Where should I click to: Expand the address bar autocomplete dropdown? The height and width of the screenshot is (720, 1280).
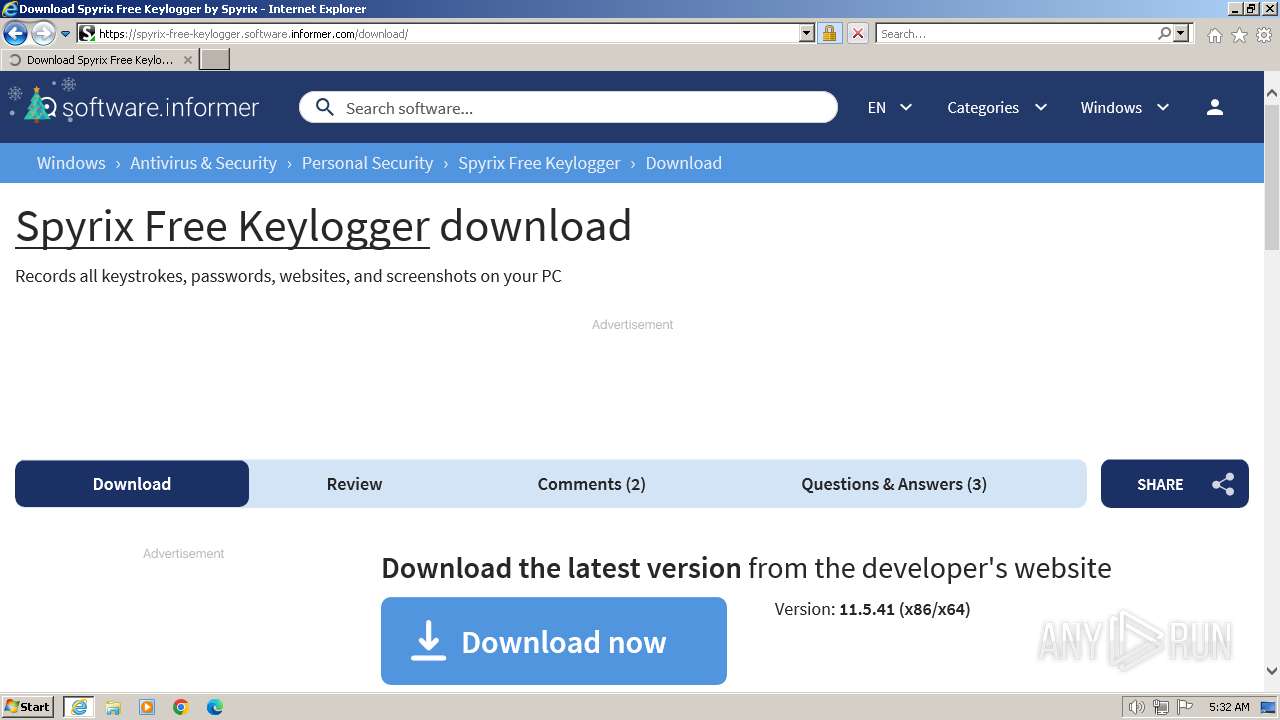[x=807, y=34]
